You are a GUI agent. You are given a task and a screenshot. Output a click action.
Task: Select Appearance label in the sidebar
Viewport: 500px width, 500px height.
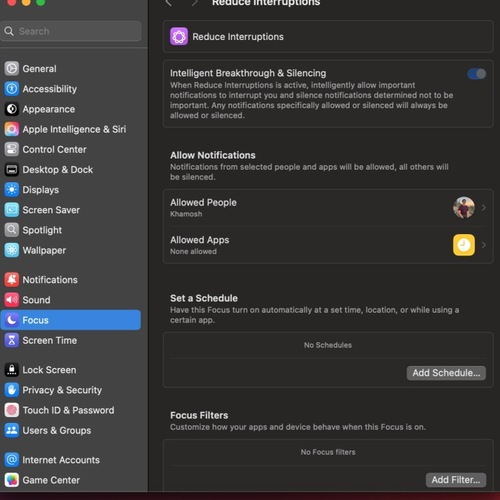point(49,109)
